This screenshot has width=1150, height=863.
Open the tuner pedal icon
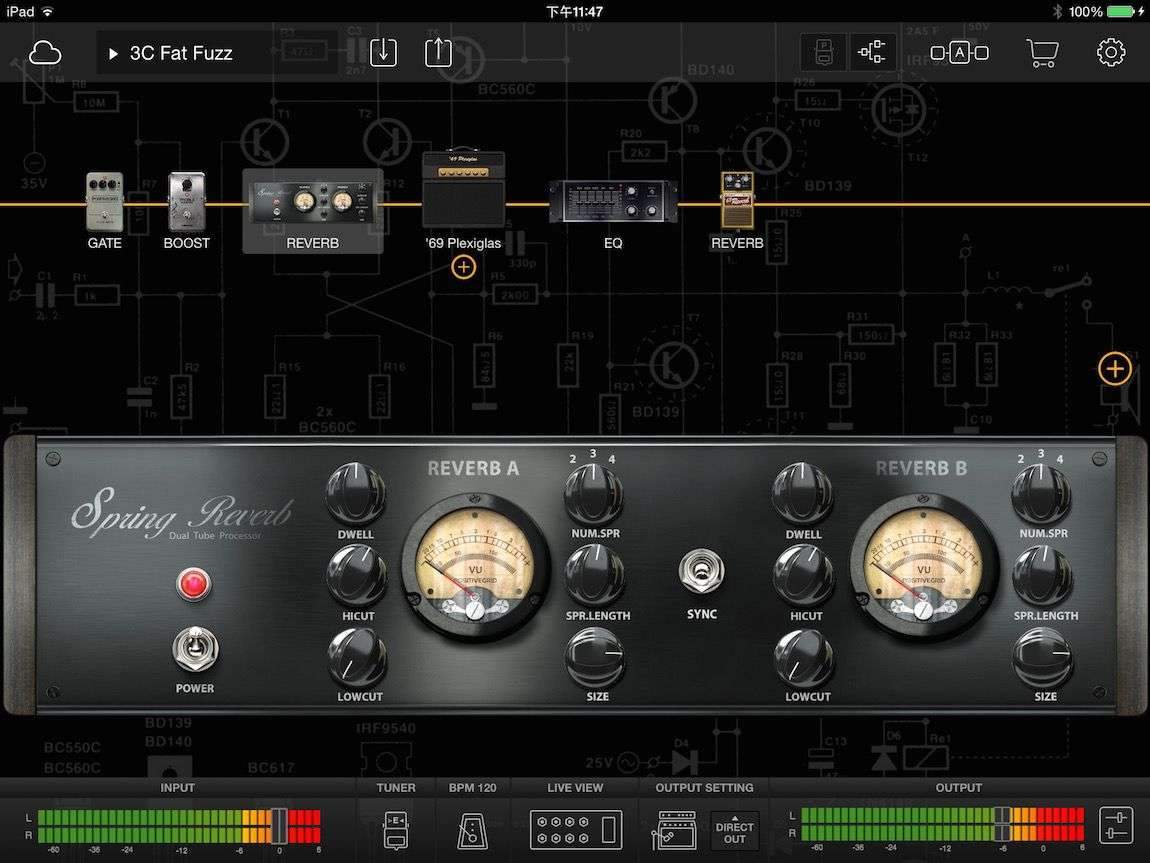(396, 829)
